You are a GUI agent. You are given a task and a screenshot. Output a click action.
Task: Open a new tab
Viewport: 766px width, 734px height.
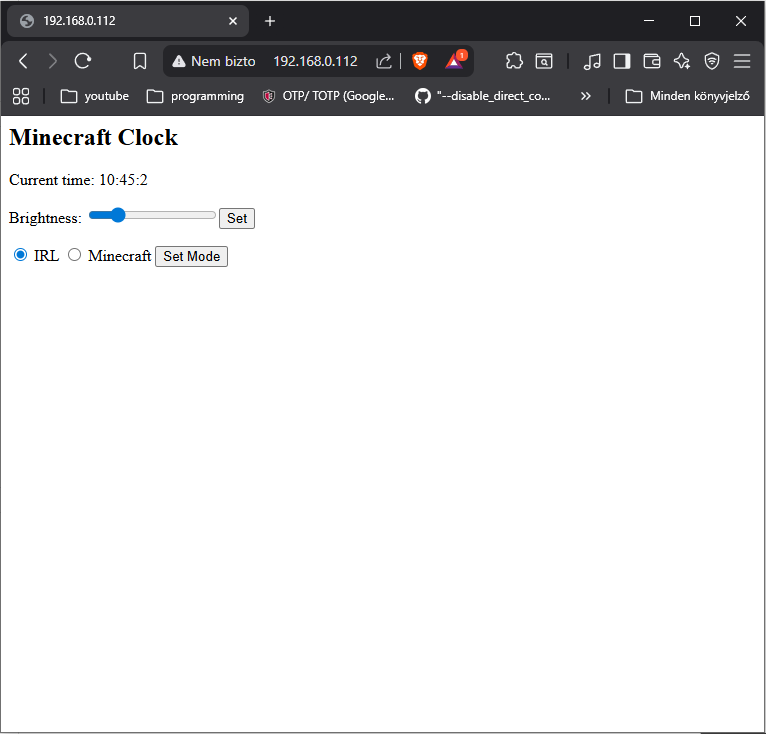[270, 21]
